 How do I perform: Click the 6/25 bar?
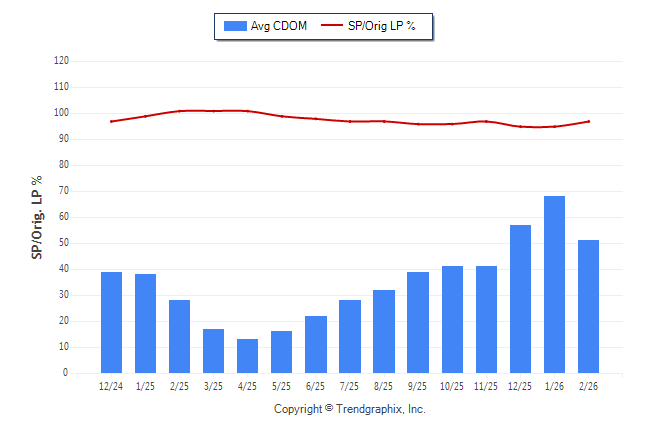316,344
